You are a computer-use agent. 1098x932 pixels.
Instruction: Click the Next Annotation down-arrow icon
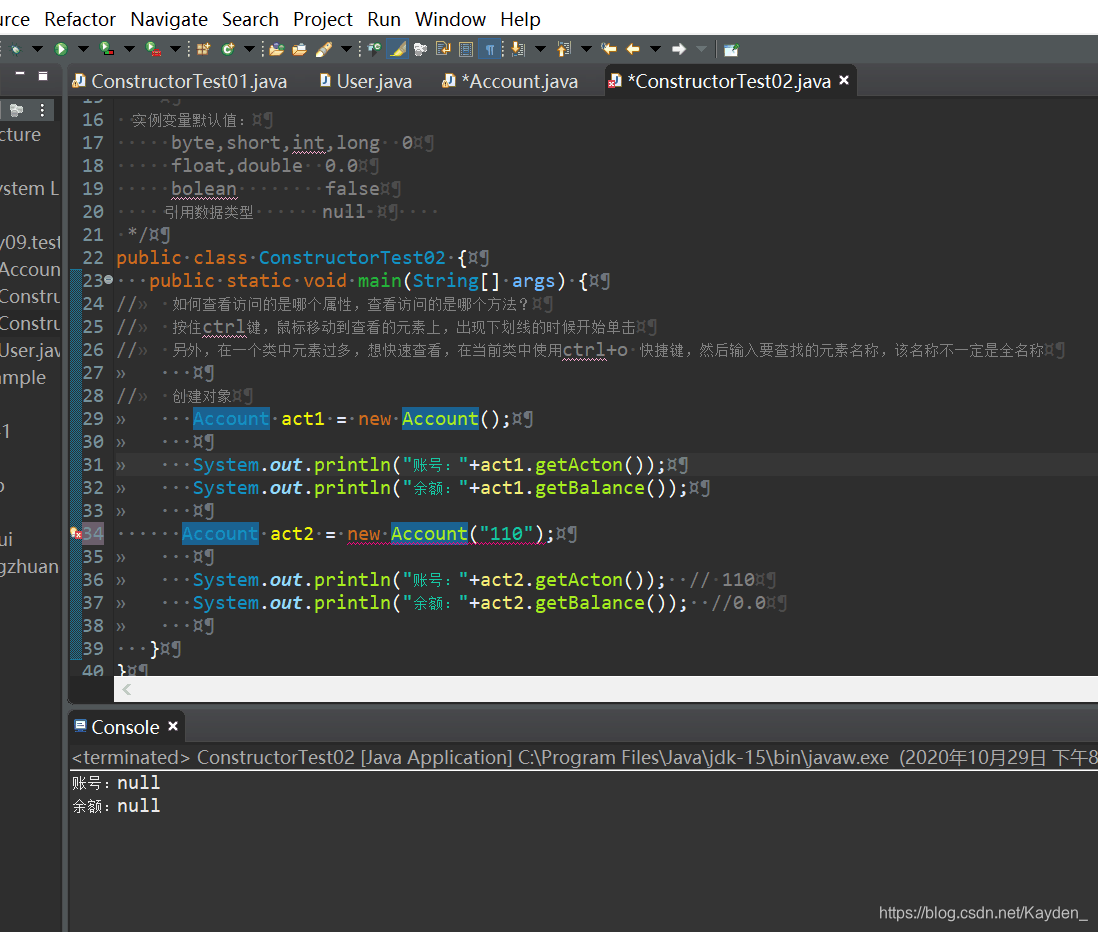pos(517,49)
